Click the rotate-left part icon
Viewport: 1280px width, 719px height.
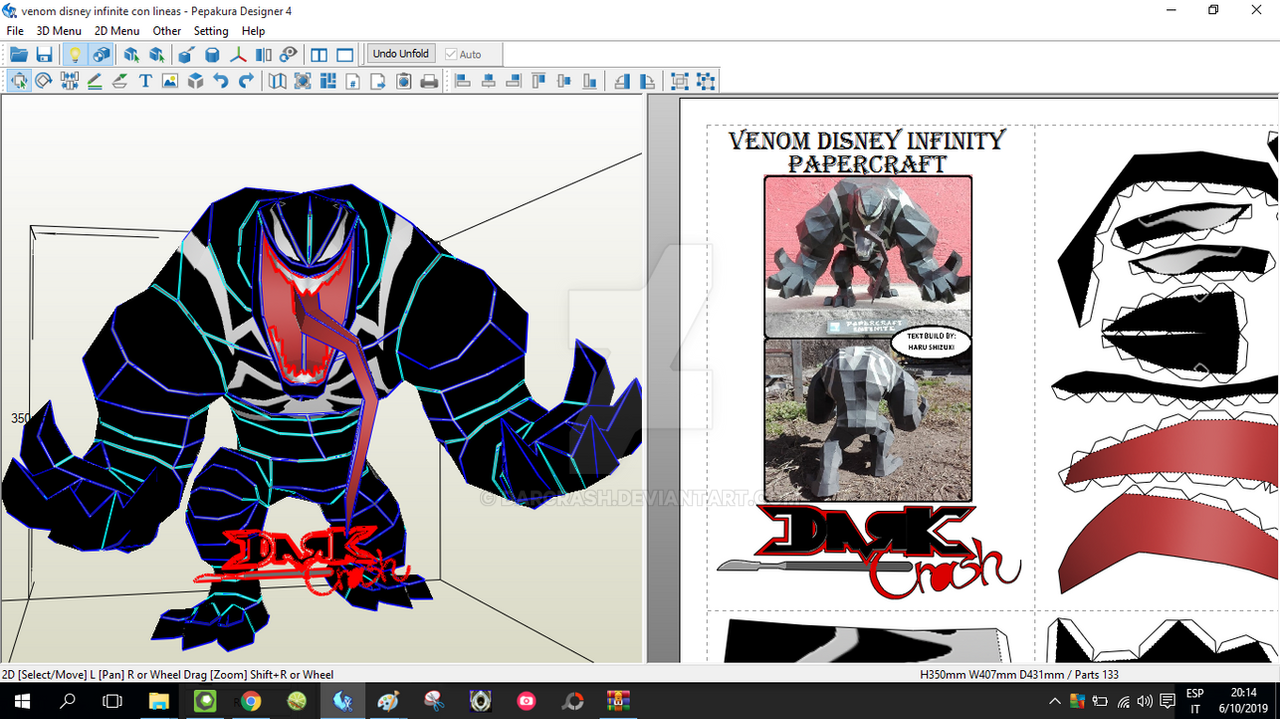[x=622, y=81]
